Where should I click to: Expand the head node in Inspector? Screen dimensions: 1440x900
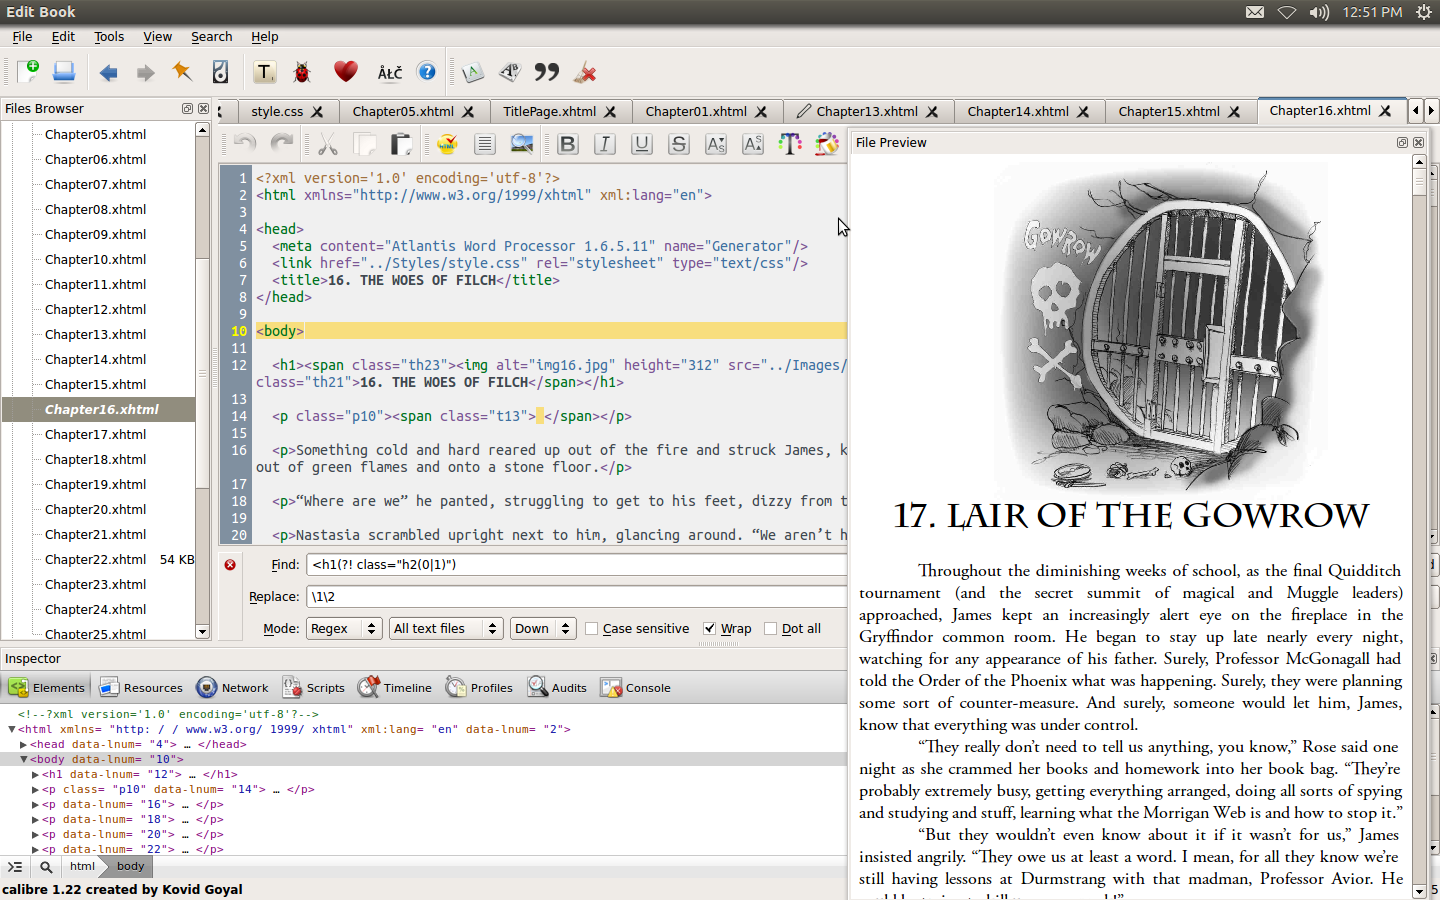23,744
